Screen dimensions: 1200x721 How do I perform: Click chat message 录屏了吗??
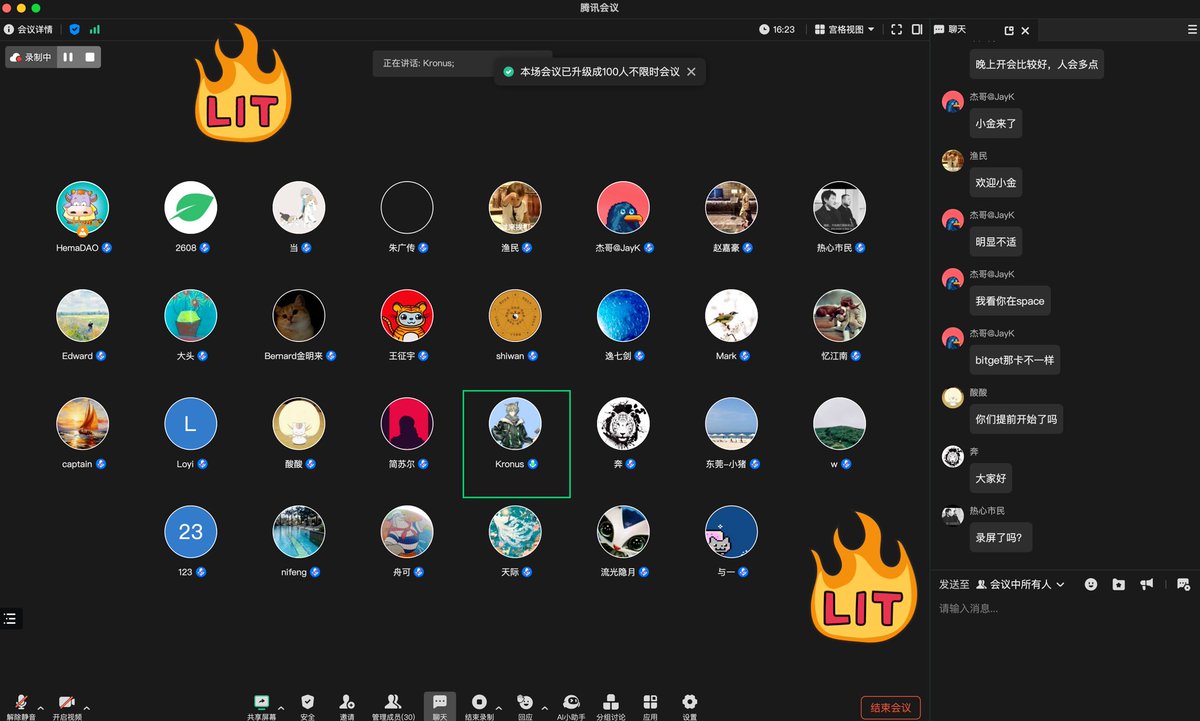click(1001, 537)
